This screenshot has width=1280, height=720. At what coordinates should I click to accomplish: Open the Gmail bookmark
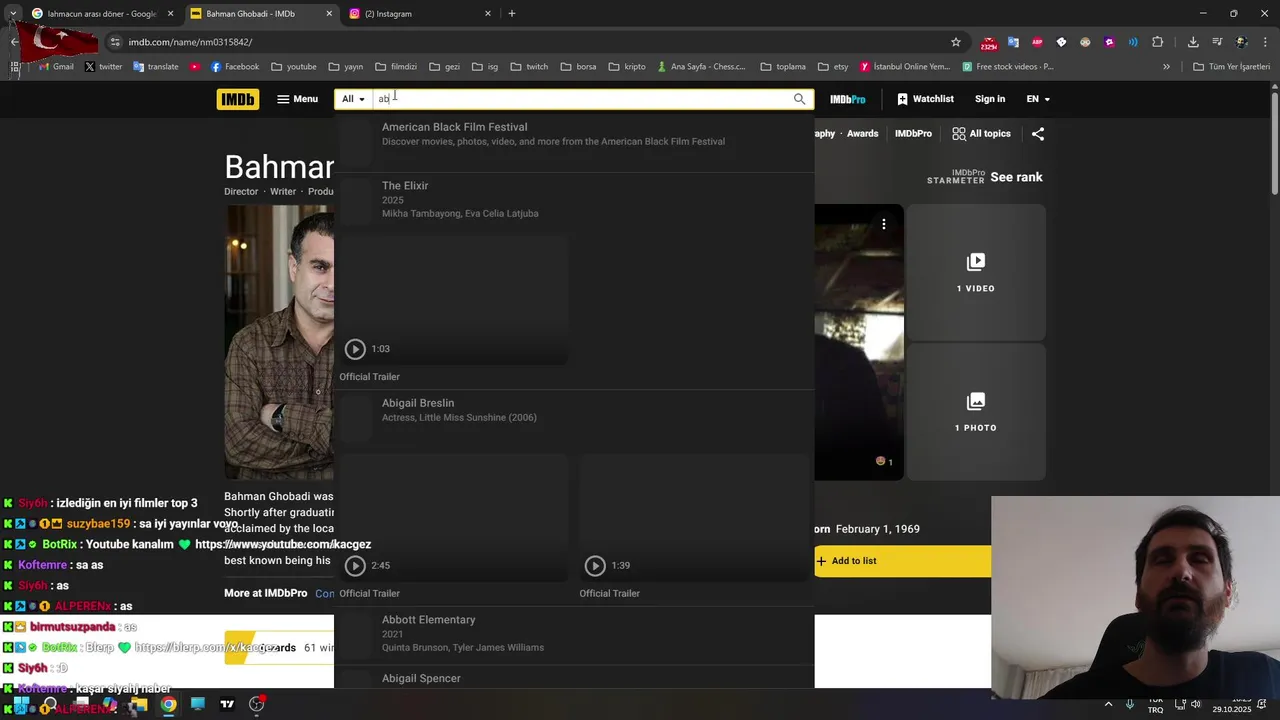pyautogui.click(x=56, y=67)
